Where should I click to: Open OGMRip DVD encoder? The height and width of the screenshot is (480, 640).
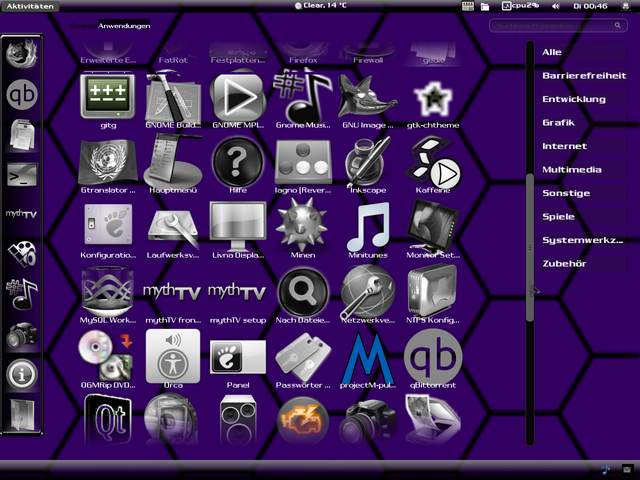click(107, 356)
